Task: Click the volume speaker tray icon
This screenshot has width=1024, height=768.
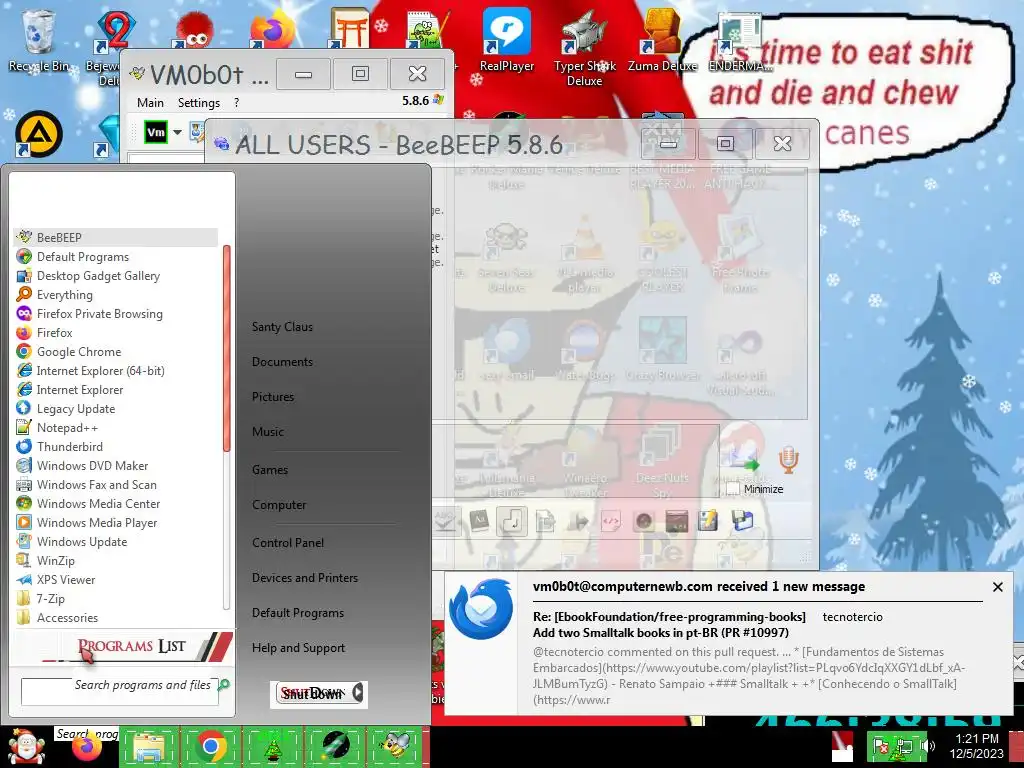Action: pyautogui.click(x=927, y=745)
